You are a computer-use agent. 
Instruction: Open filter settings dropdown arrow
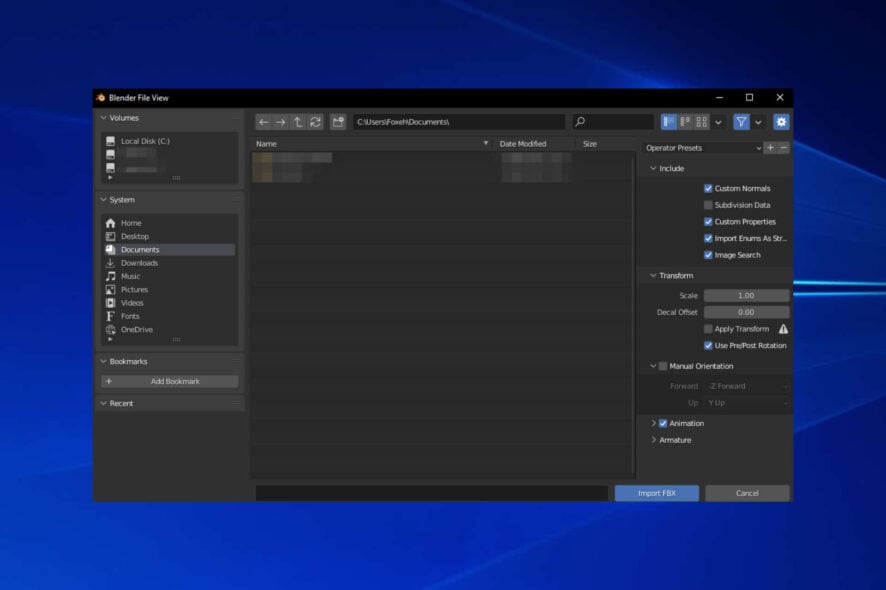pyautogui.click(x=758, y=122)
